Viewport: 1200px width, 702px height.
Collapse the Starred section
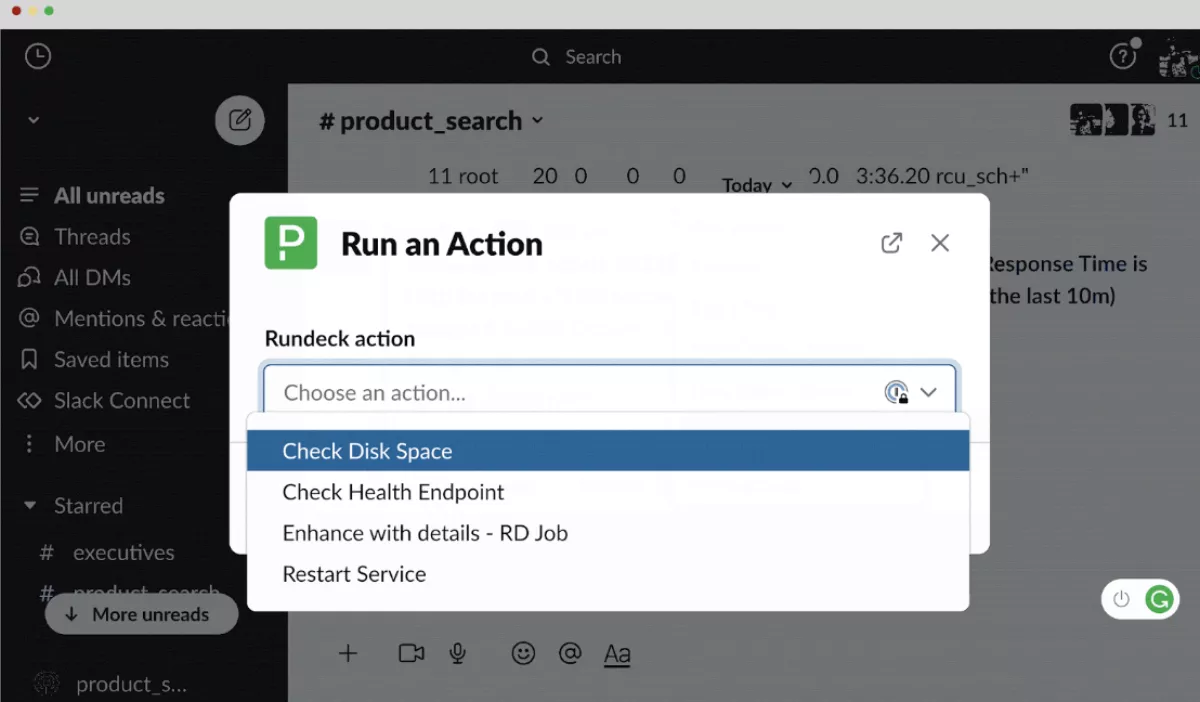(30, 506)
